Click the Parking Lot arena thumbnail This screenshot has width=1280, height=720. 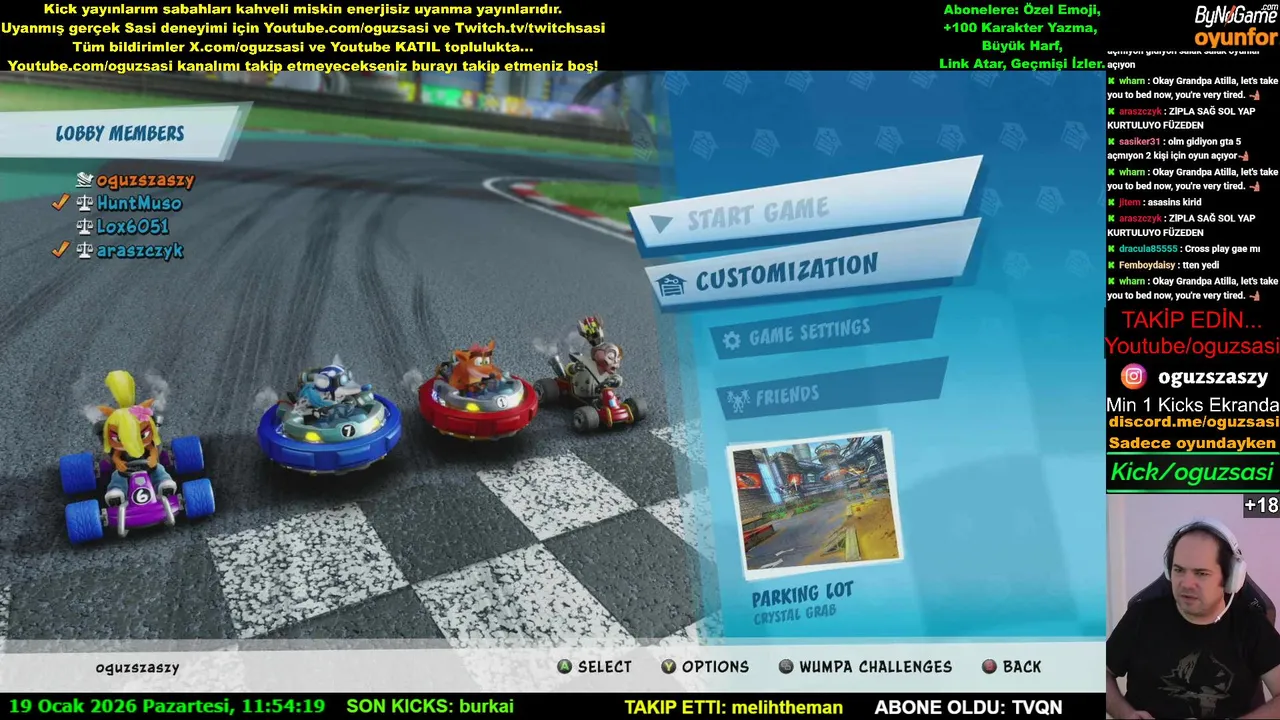[x=817, y=505]
